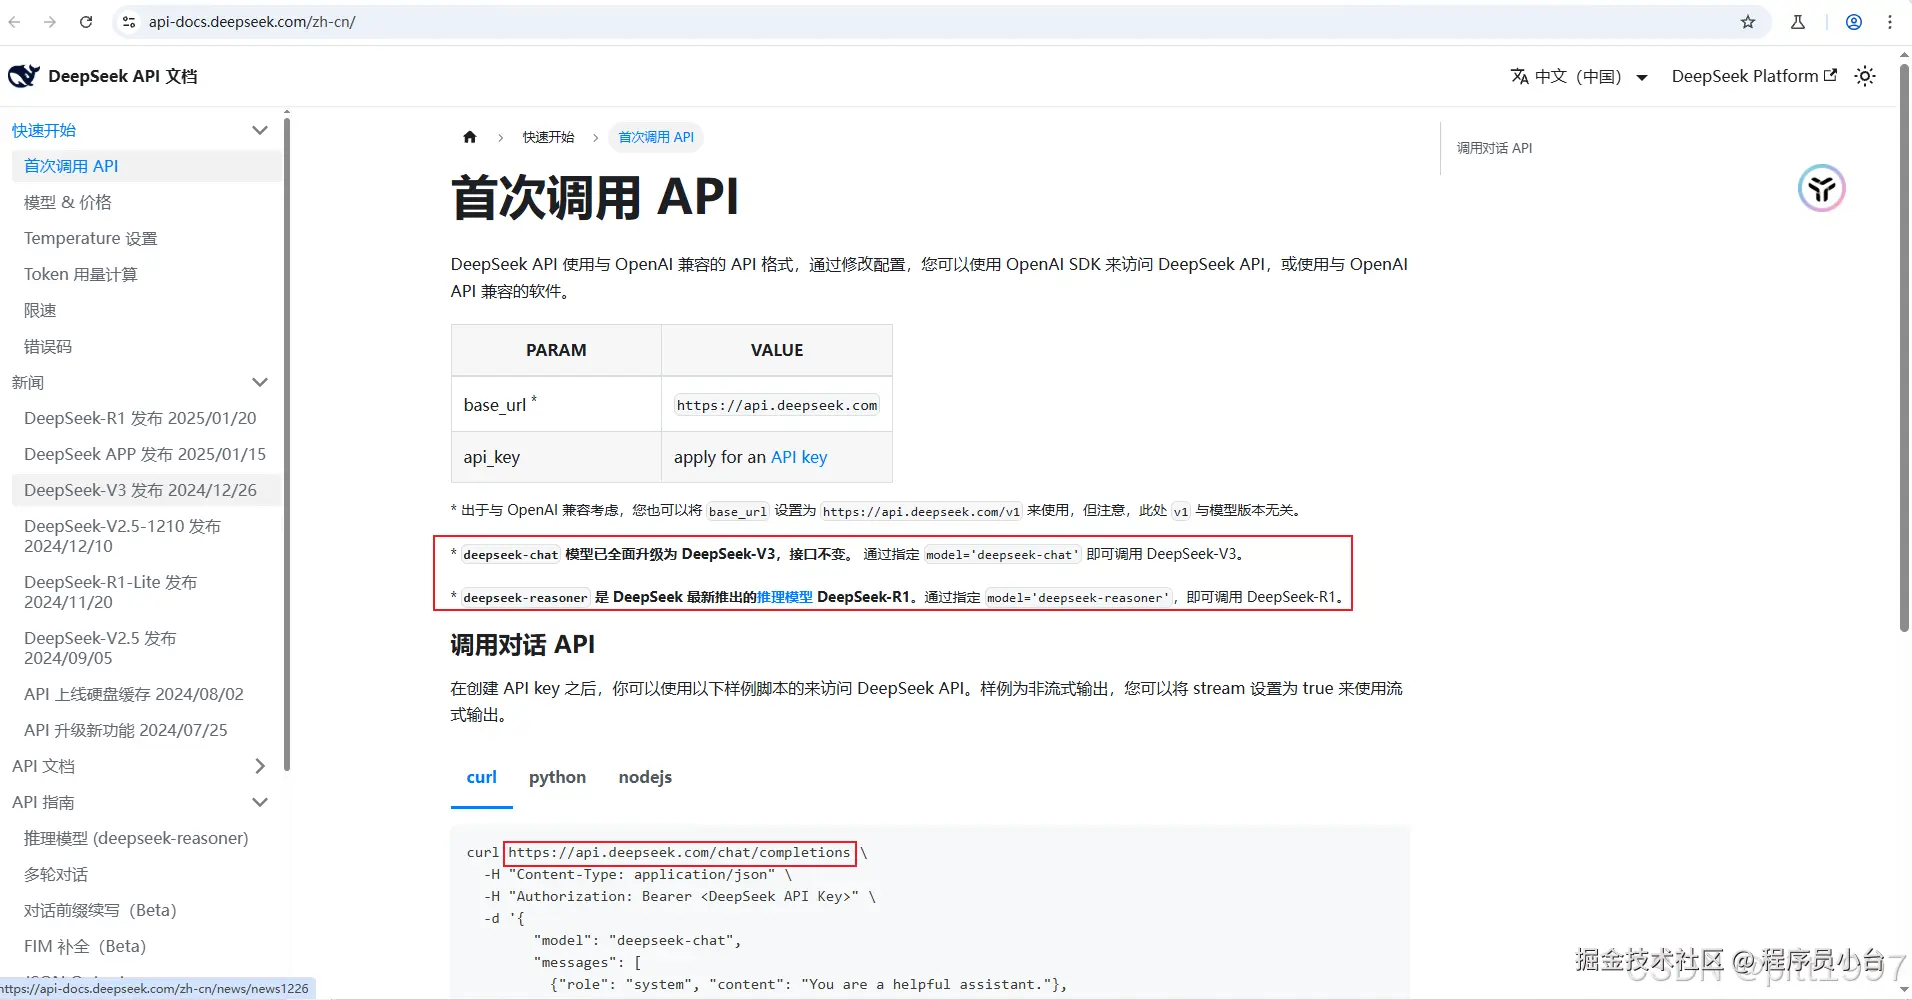
Task: Click the base_url table cell
Action: click(556, 405)
